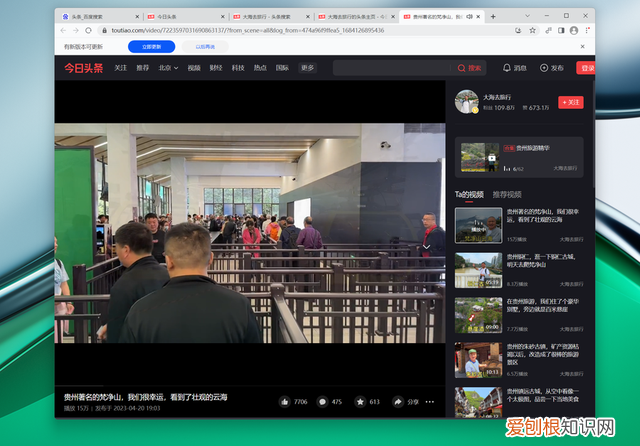Open the 推荐 nav item
The width and height of the screenshot is (640, 446).
pyautogui.click(x=142, y=68)
